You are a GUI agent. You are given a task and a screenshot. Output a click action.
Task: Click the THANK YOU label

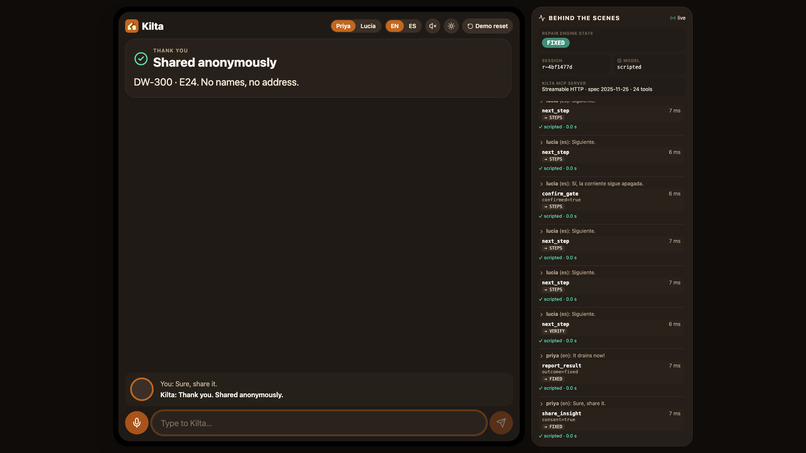coord(171,50)
